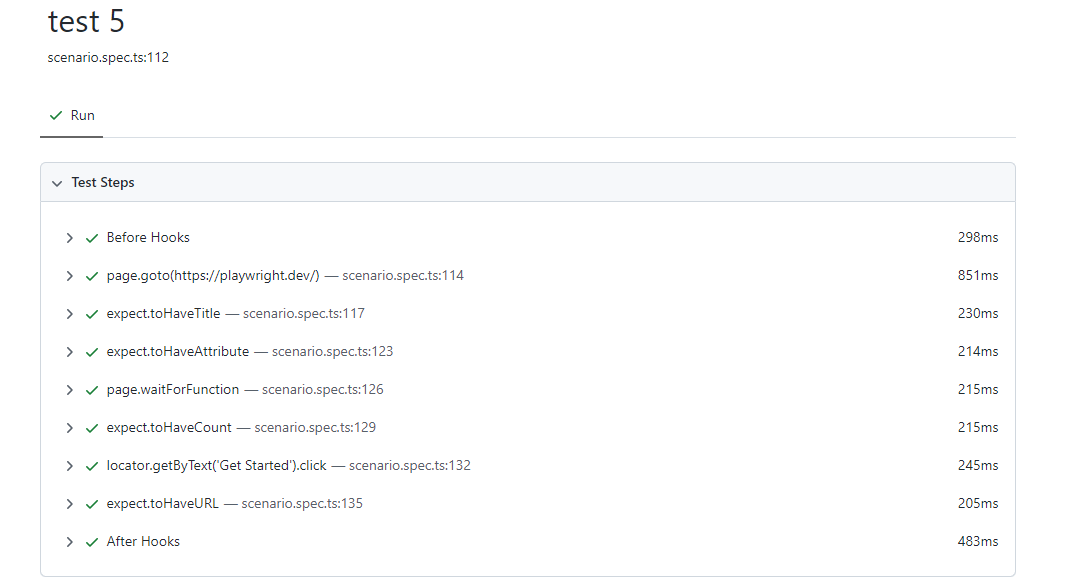Screen dimensions: 1067x588
Task: Expand the After Hooks step
Action: (69, 541)
